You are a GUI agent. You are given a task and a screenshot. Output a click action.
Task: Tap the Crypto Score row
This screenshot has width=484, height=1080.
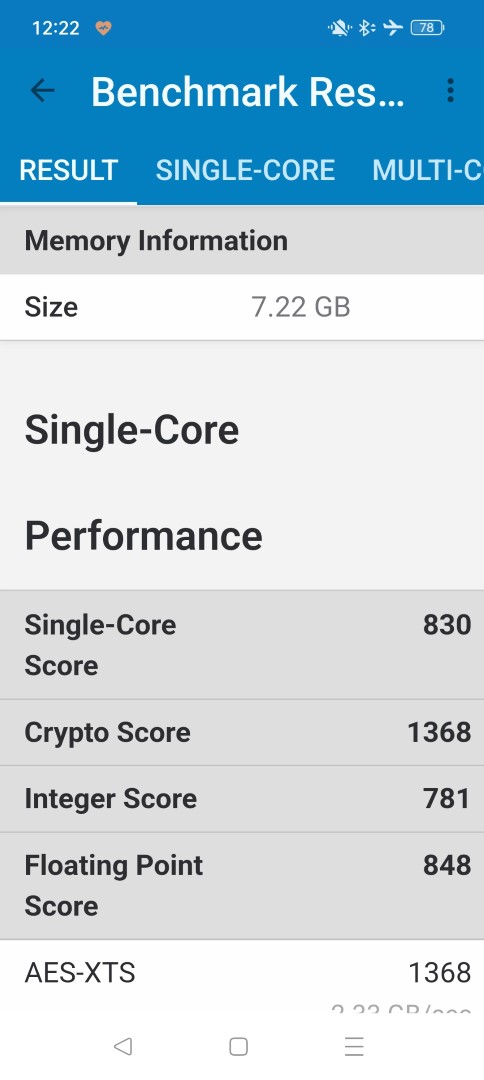tap(242, 733)
